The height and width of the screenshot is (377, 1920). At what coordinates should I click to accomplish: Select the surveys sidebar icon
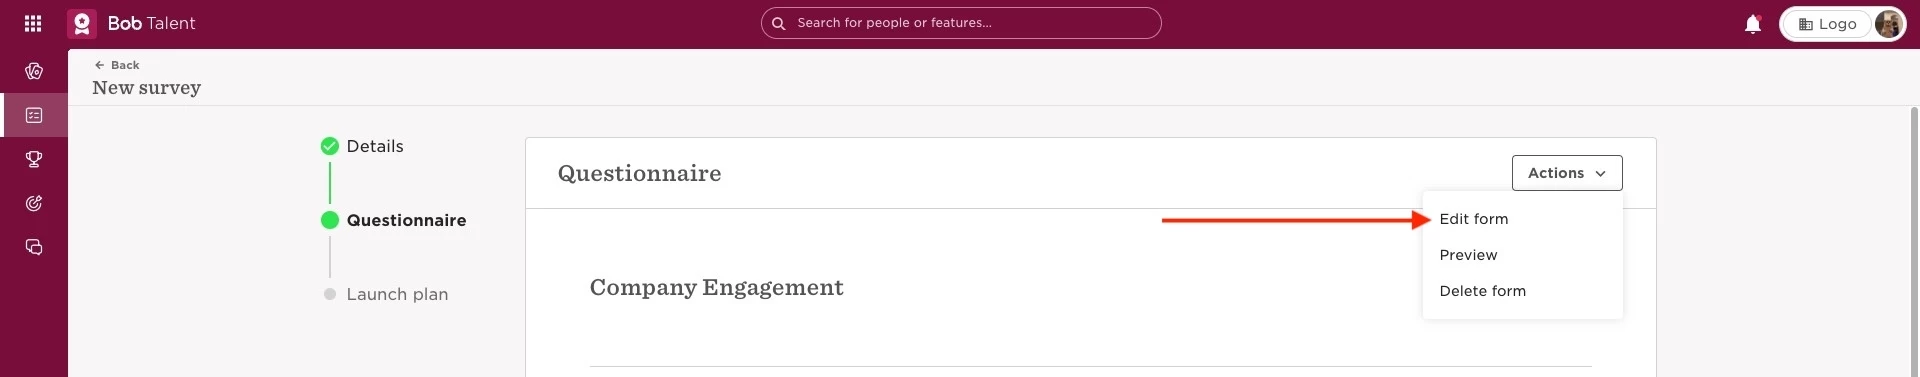tap(34, 115)
